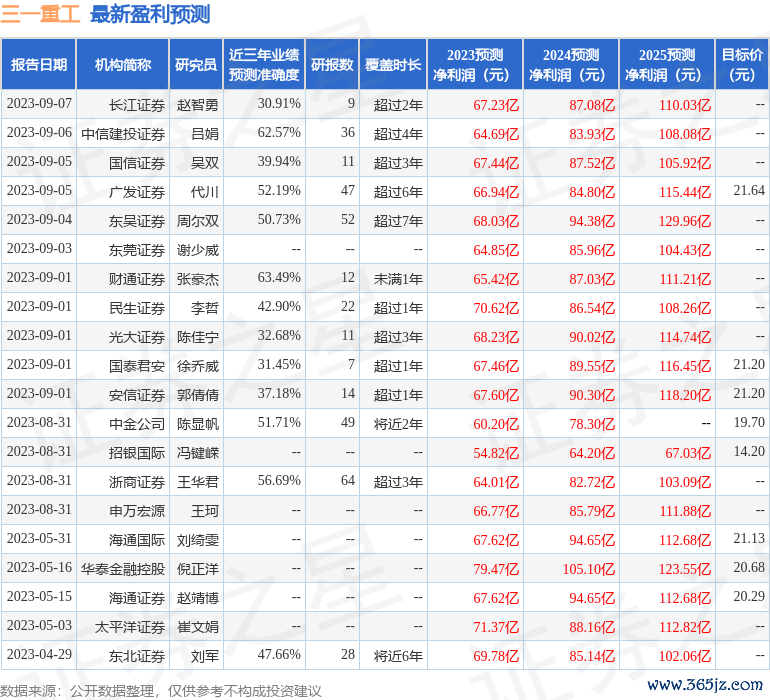
Task: Click researcher name 赵智勇
Action: [197, 105]
